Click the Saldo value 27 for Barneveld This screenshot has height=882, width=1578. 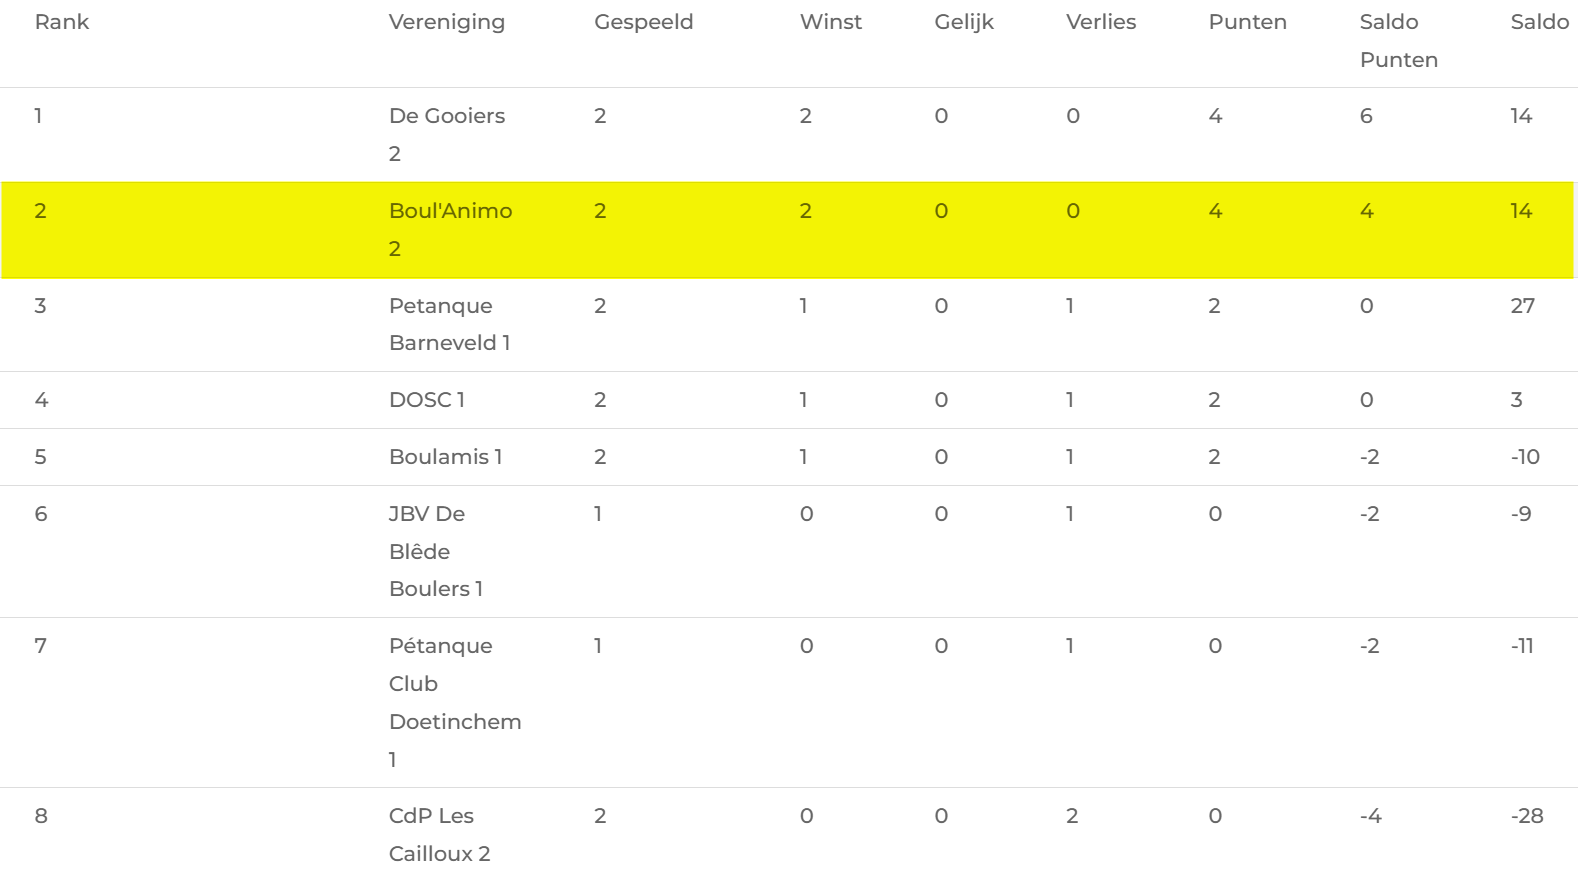pyautogui.click(x=1522, y=306)
